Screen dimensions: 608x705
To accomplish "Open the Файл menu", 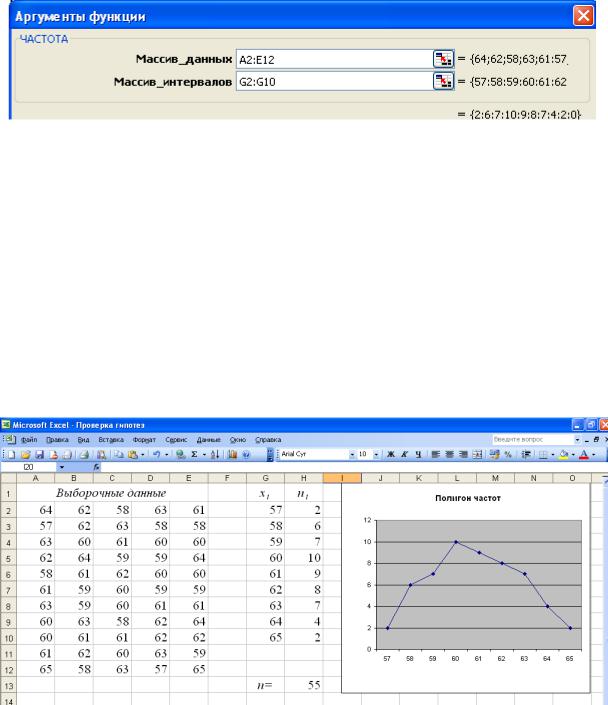I will pyautogui.click(x=29, y=440).
